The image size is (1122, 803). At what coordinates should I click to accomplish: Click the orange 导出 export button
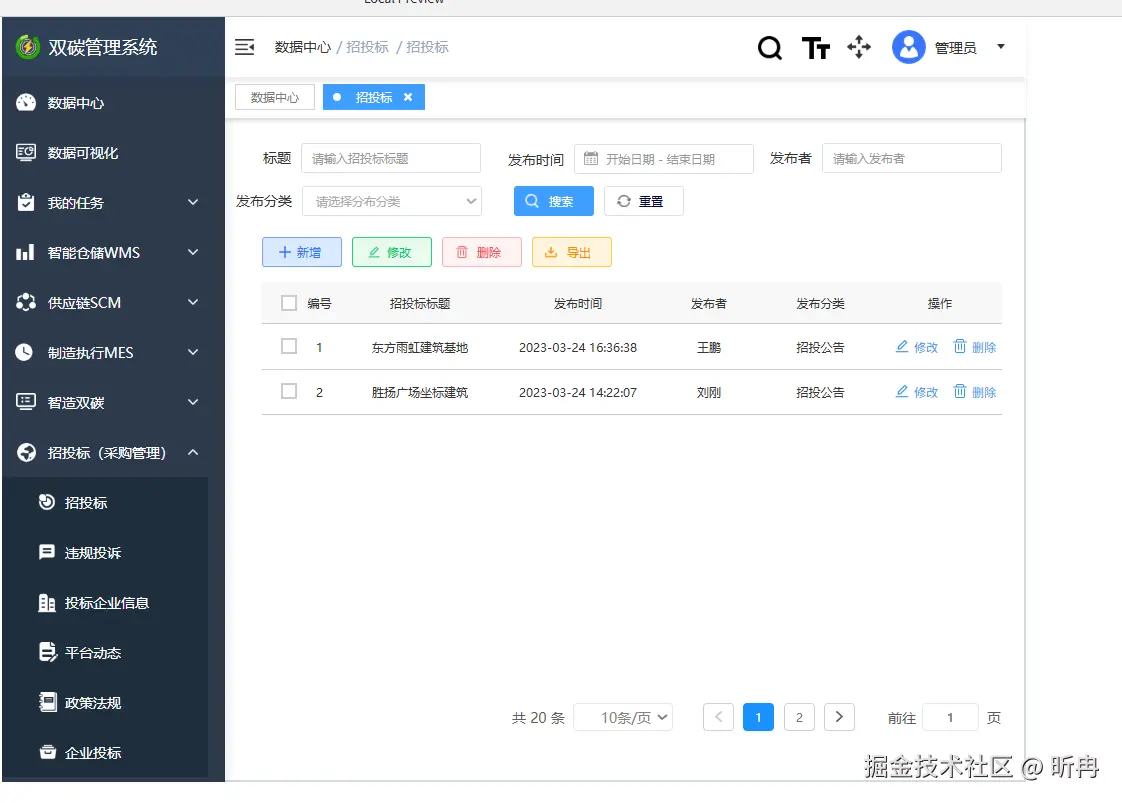[x=572, y=252]
